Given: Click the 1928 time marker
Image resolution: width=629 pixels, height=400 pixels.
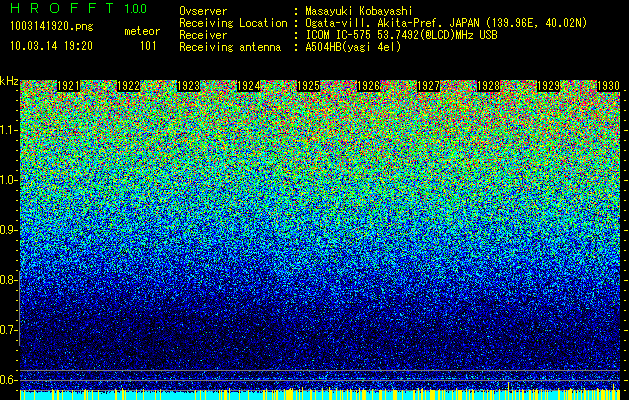Looking at the screenshot, I should point(489,86).
